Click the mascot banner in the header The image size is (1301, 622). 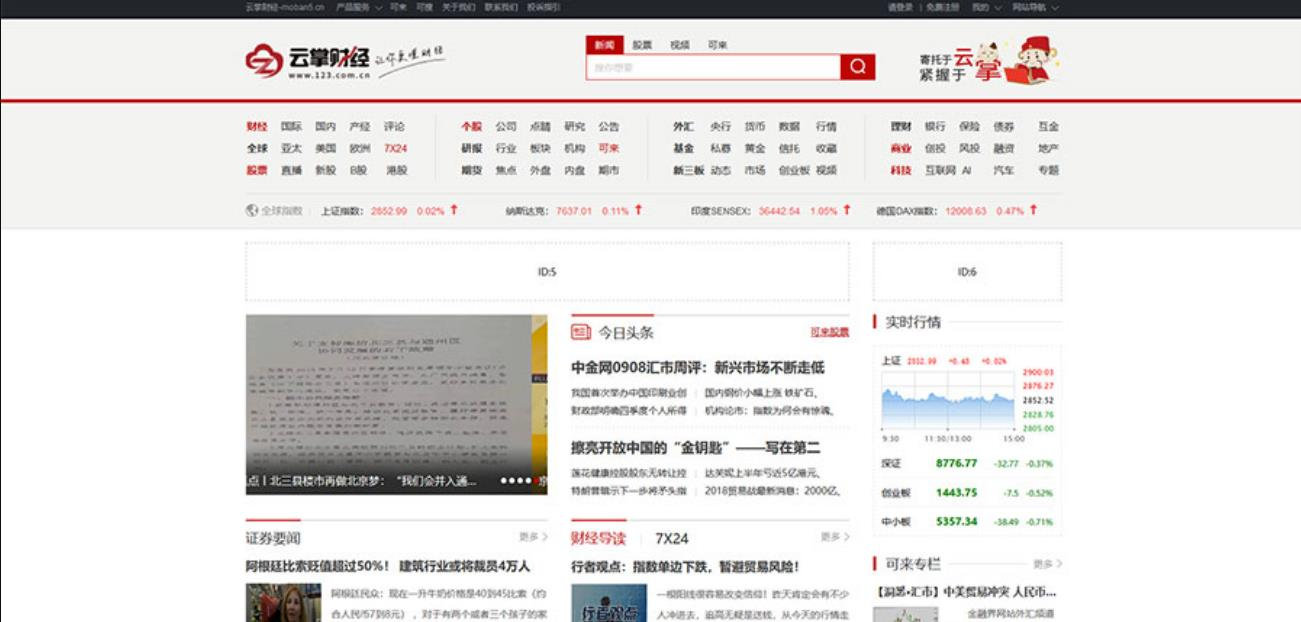(989, 62)
